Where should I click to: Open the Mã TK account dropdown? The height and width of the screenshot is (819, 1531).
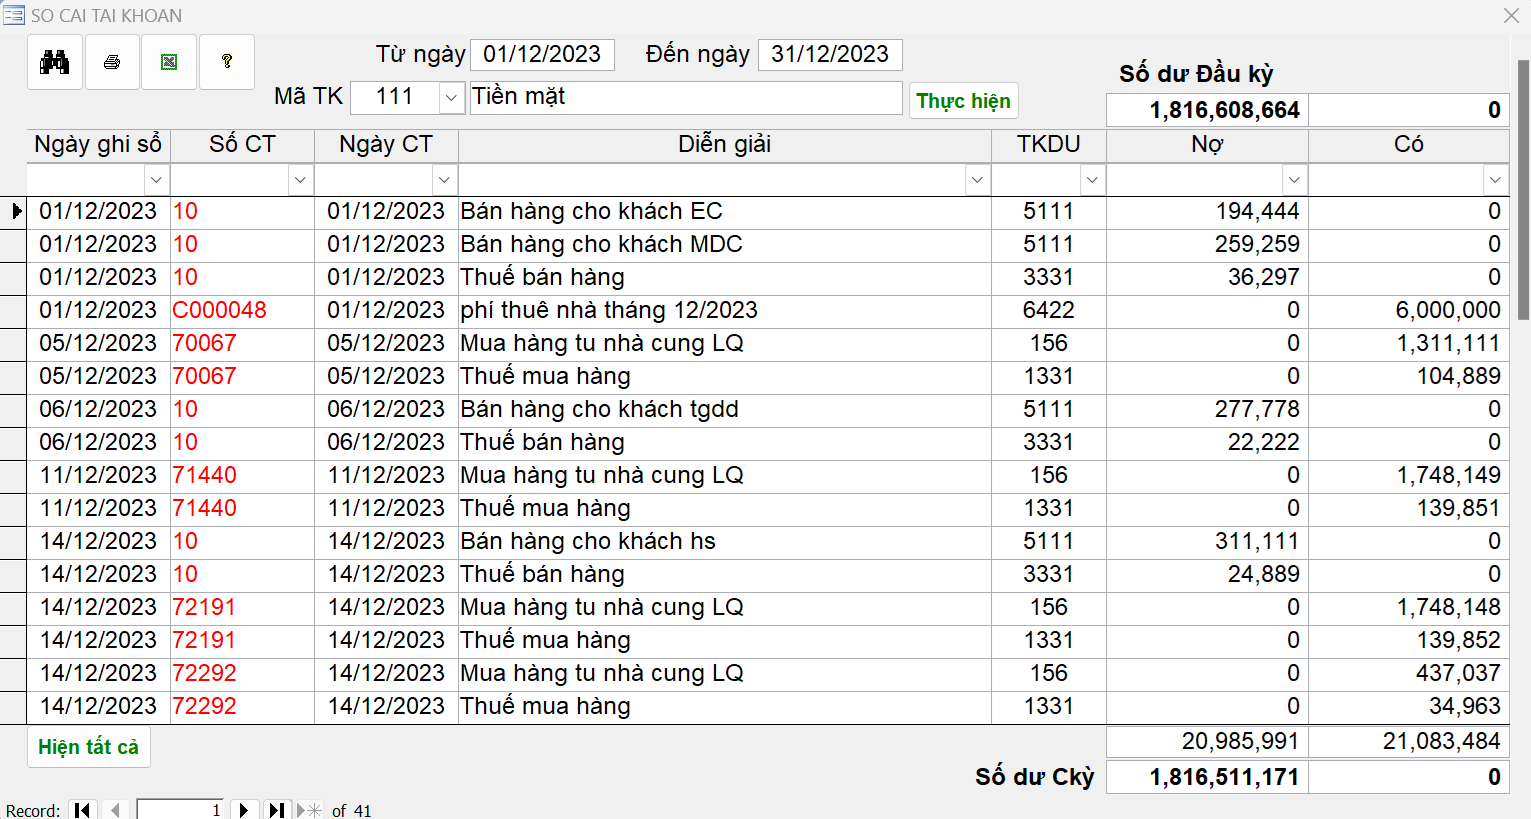(451, 98)
